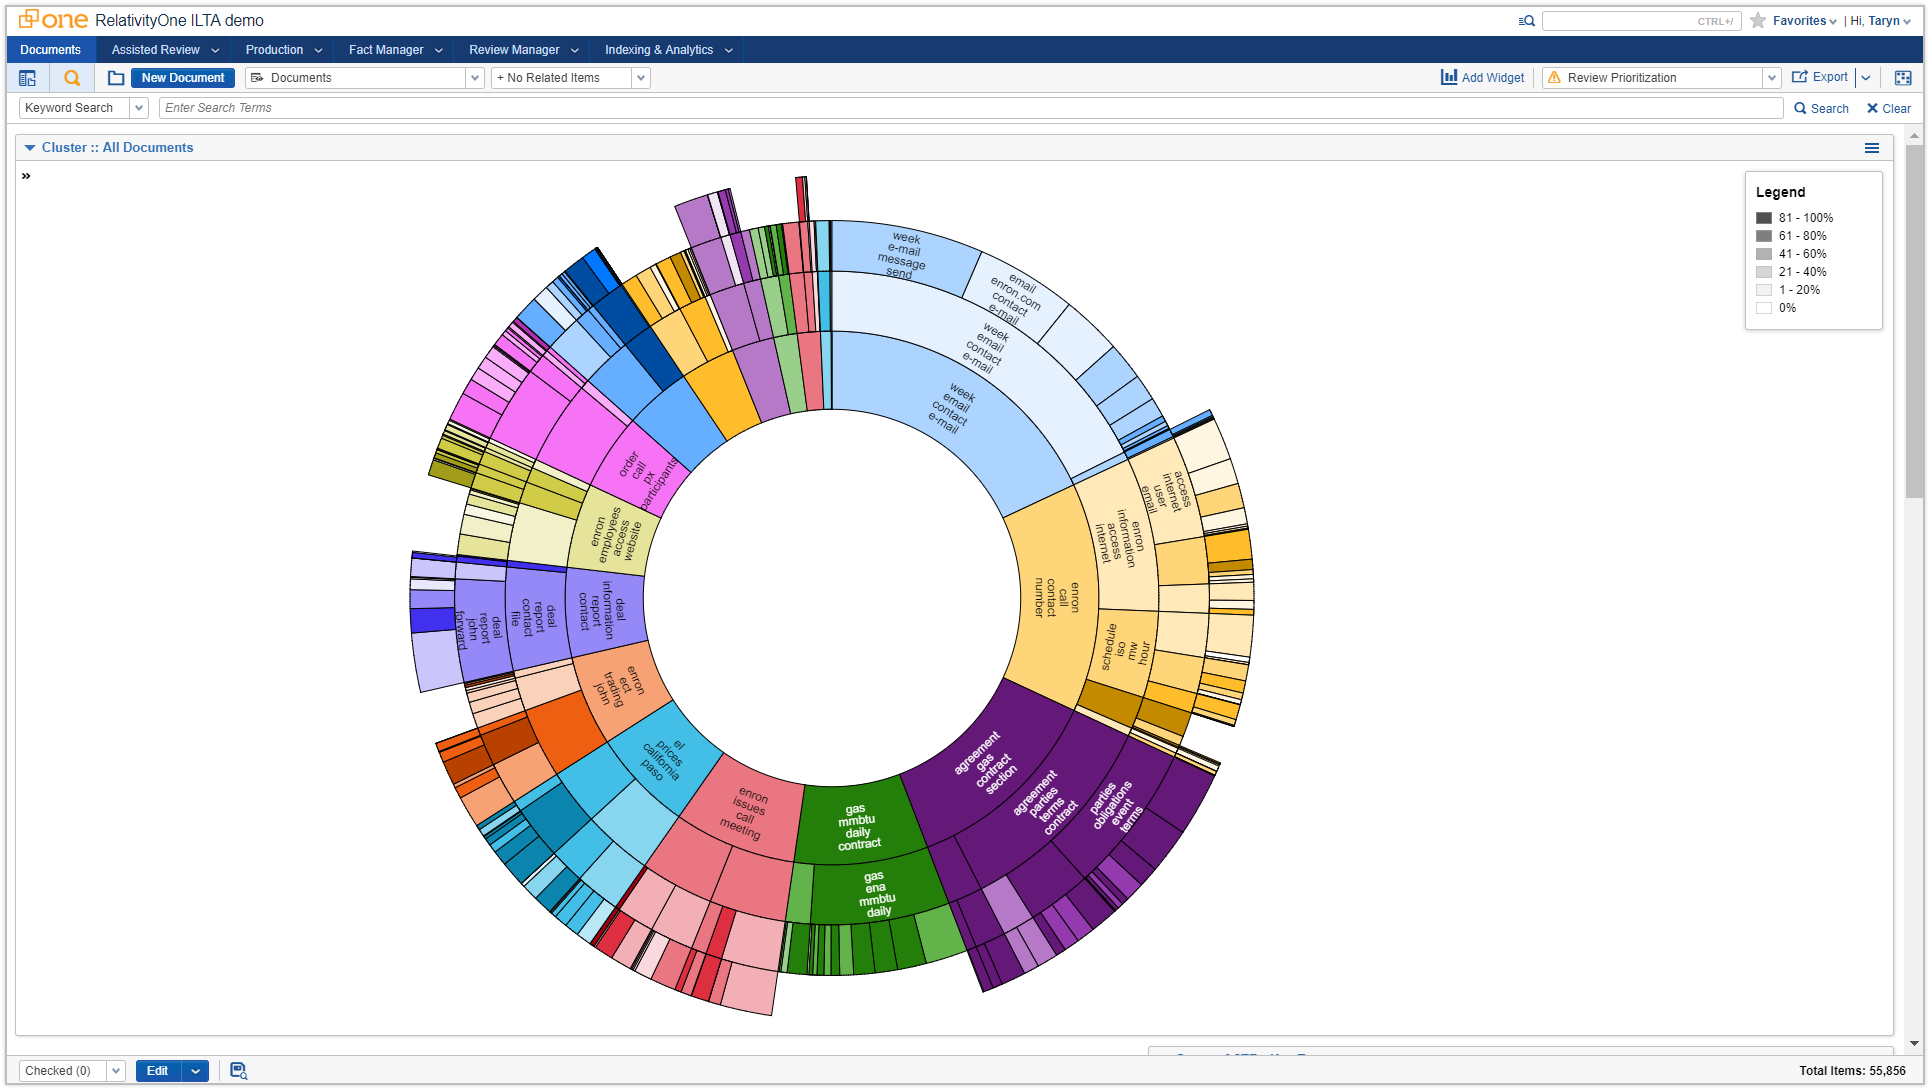Open the No Related Items dropdown
The width and height of the screenshot is (1930, 1090).
pyautogui.click(x=640, y=77)
